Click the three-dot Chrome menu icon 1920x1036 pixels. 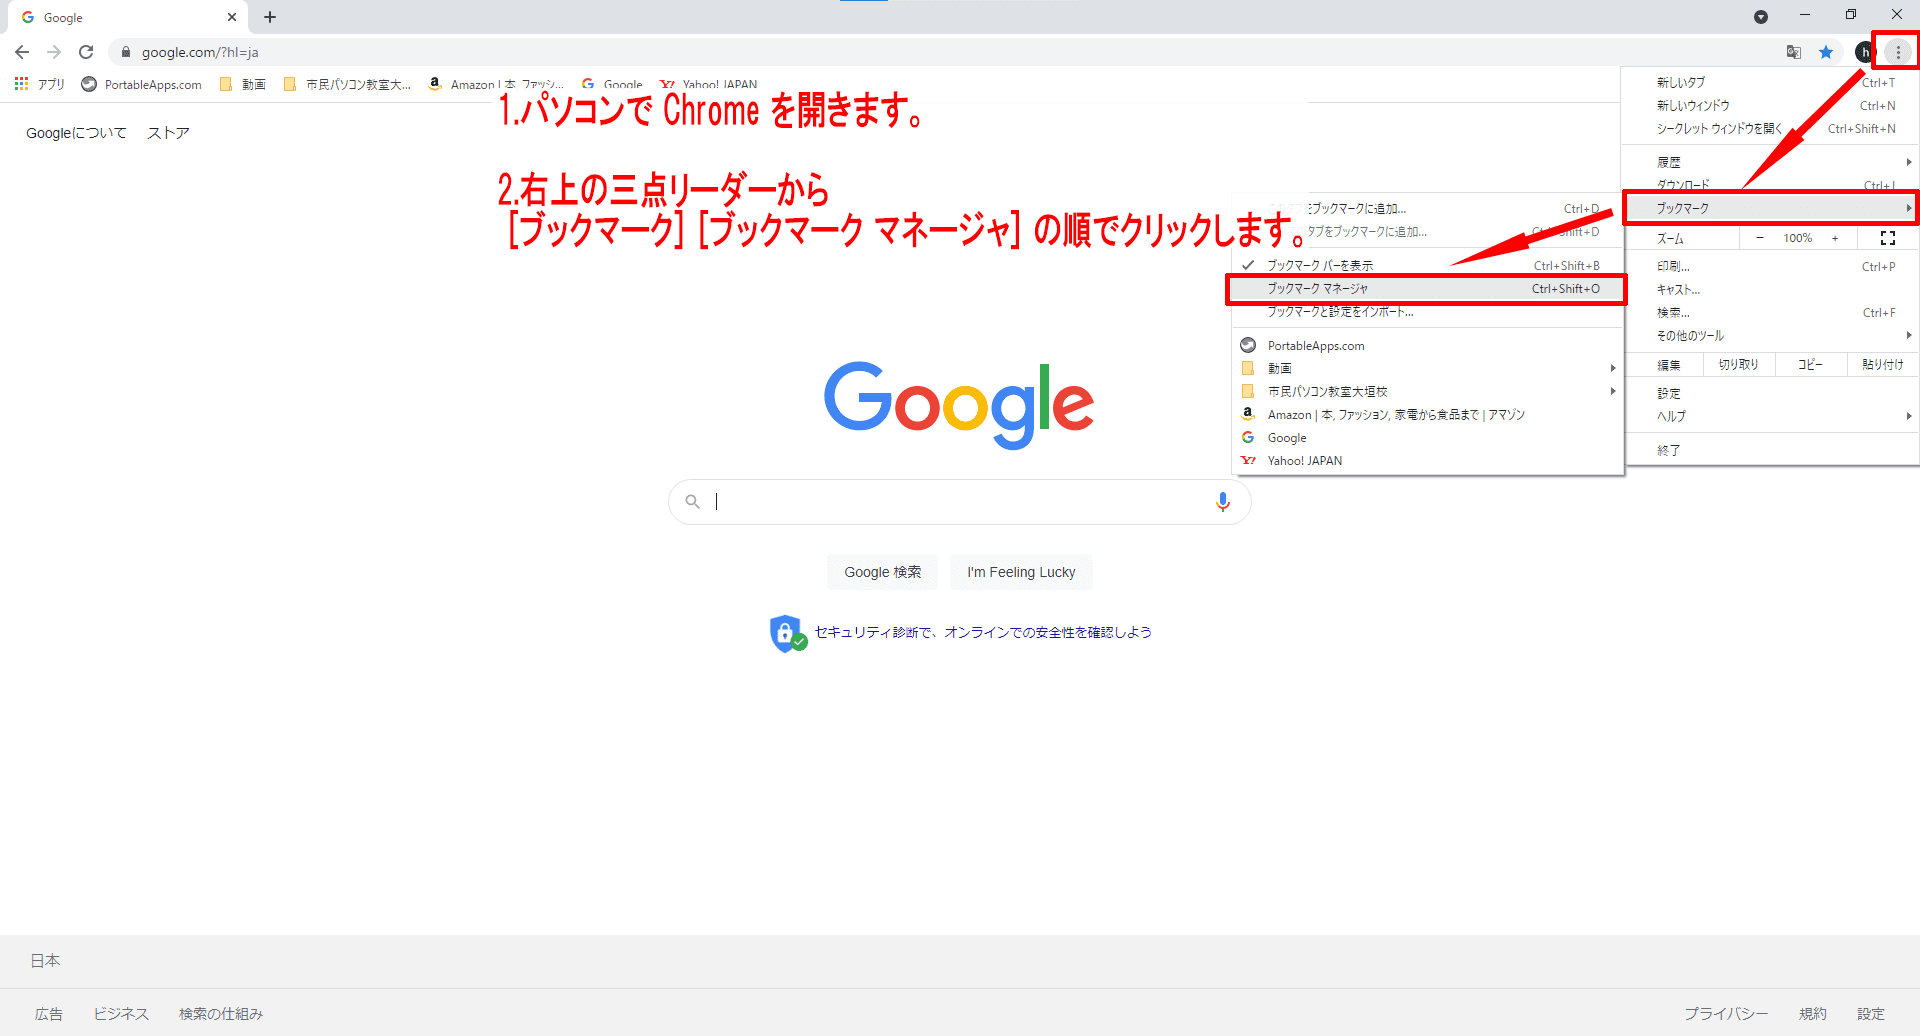(1897, 52)
